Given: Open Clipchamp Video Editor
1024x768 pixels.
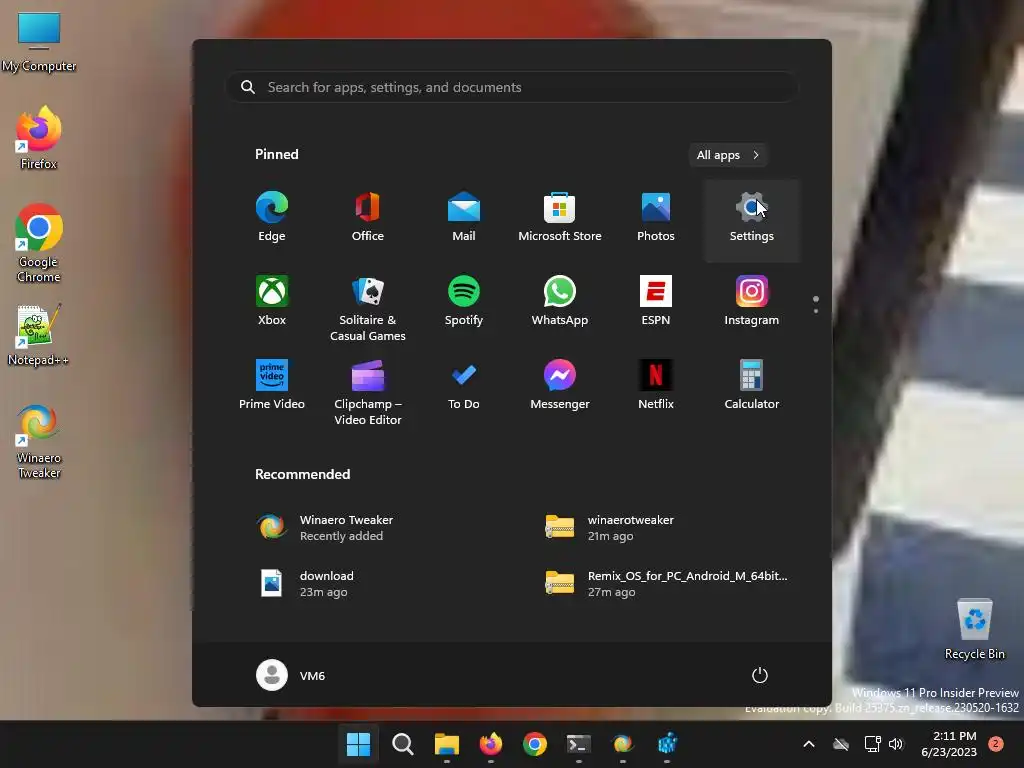Looking at the screenshot, I should click(x=368, y=392).
